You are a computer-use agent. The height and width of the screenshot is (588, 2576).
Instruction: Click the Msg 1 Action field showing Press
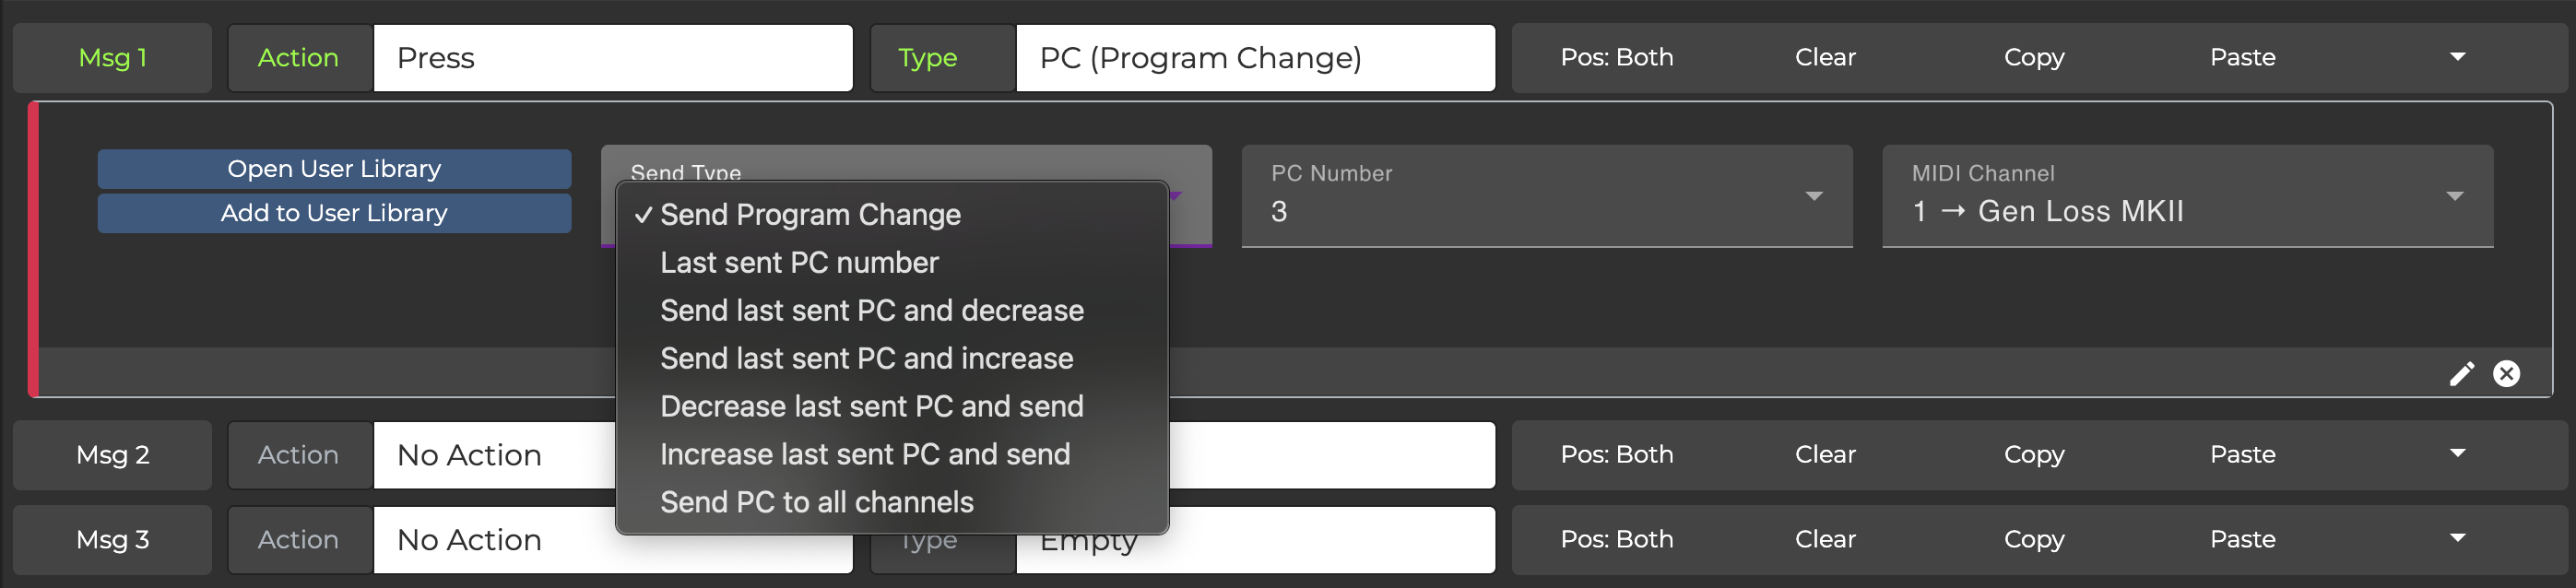(x=612, y=58)
